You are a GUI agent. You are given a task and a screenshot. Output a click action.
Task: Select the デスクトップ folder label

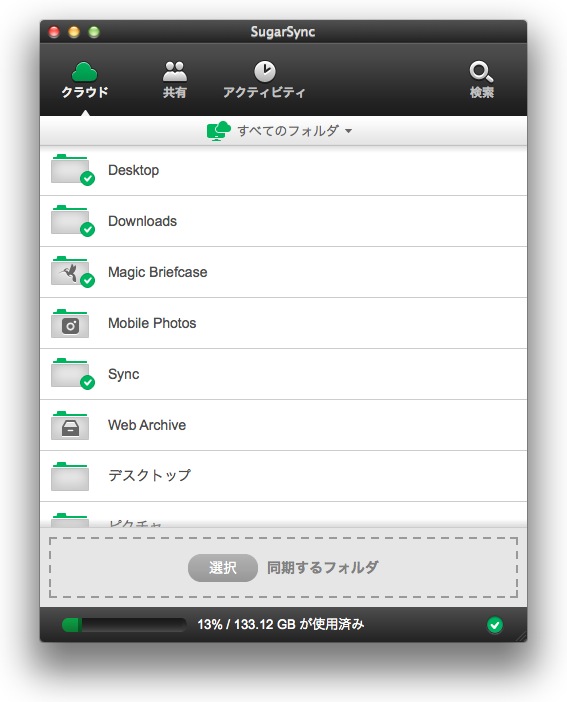(150, 475)
